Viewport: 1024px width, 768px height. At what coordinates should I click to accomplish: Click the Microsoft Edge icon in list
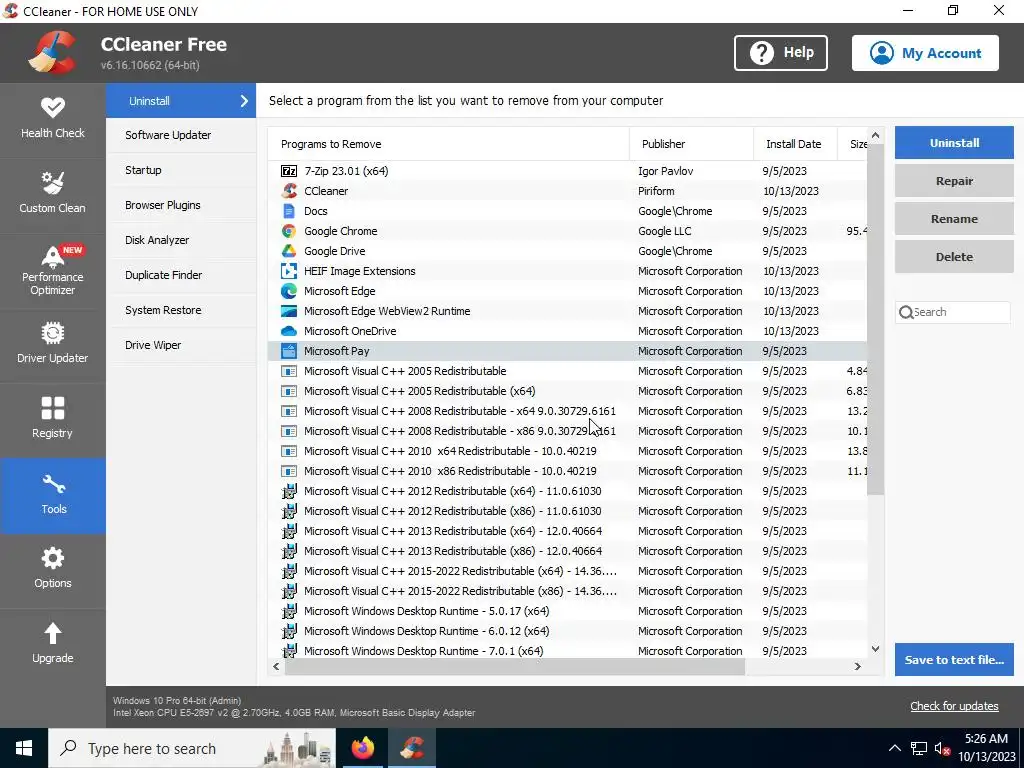[289, 291]
